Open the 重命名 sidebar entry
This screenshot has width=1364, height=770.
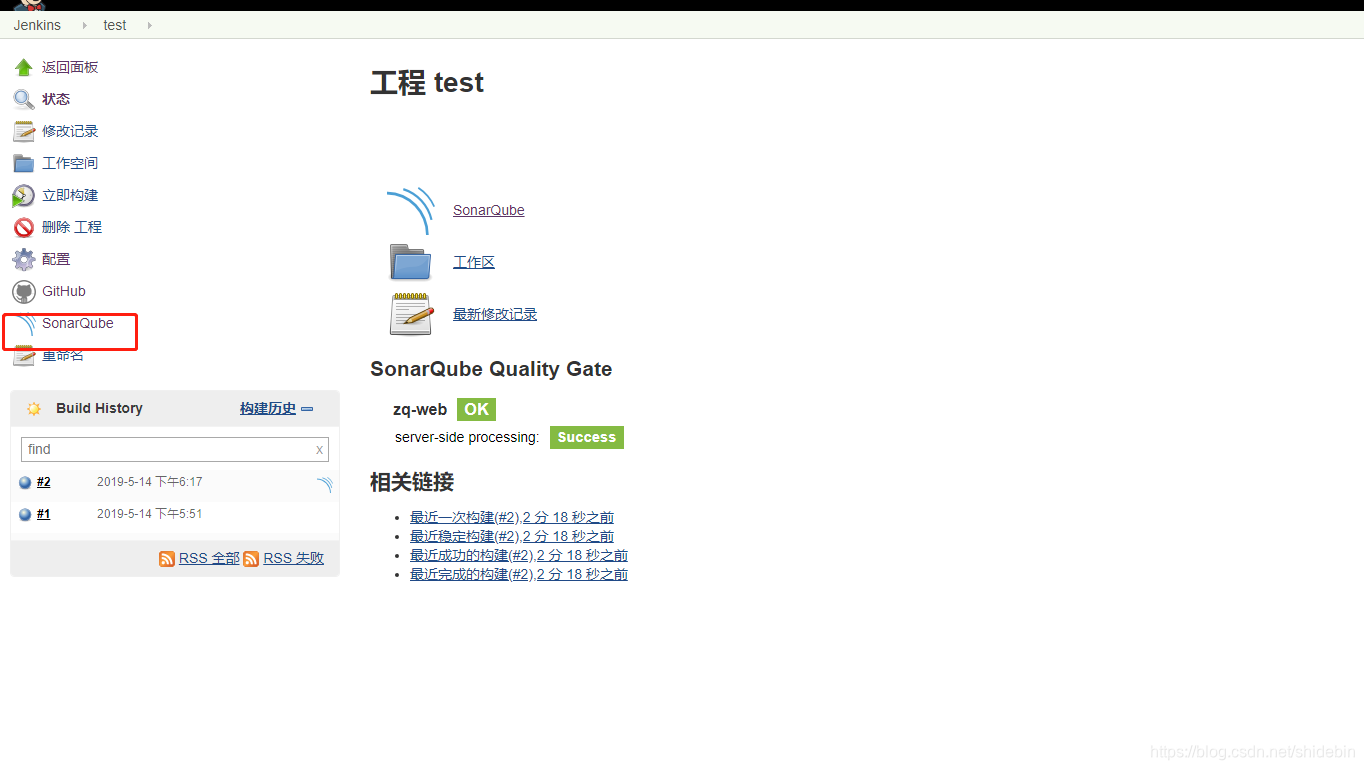click(63, 355)
